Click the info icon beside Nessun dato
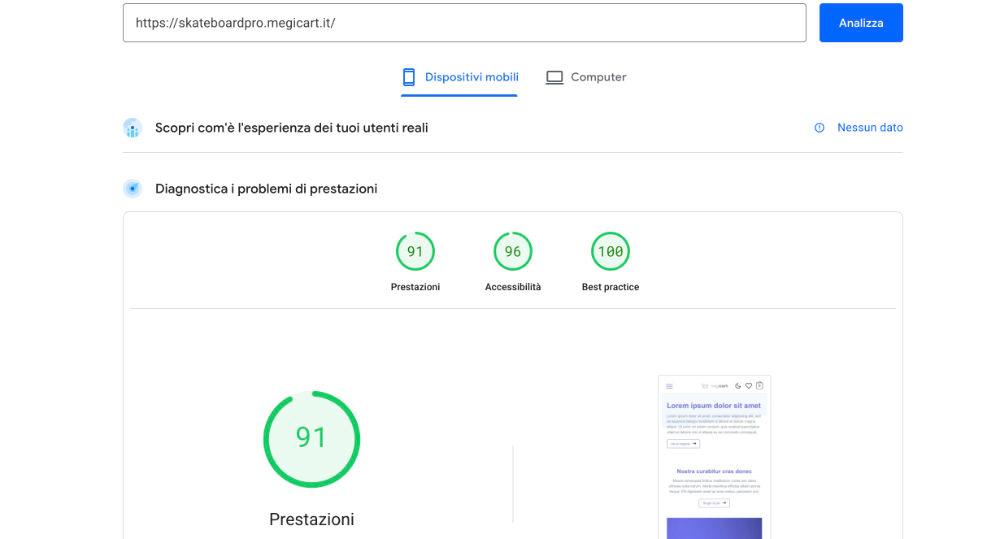1000x539 pixels. coord(820,128)
